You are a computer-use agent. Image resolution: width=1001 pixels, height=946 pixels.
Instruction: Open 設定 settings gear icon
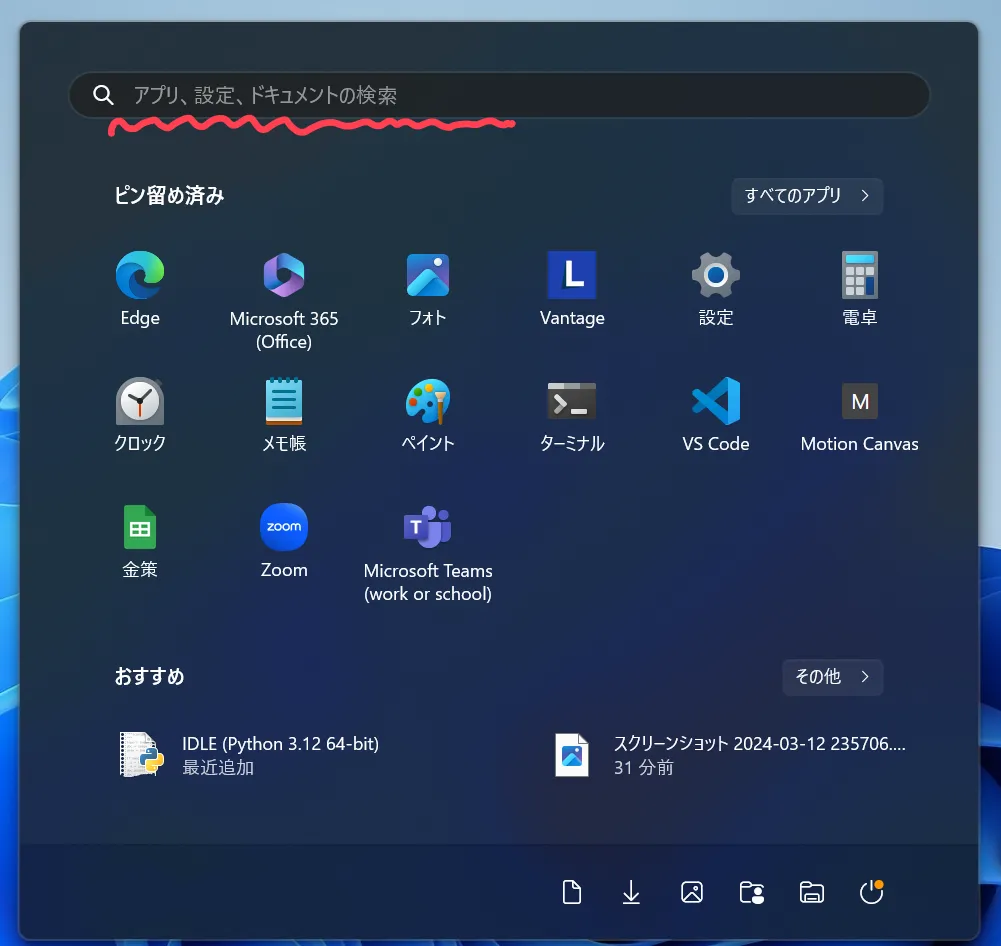(716, 276)
